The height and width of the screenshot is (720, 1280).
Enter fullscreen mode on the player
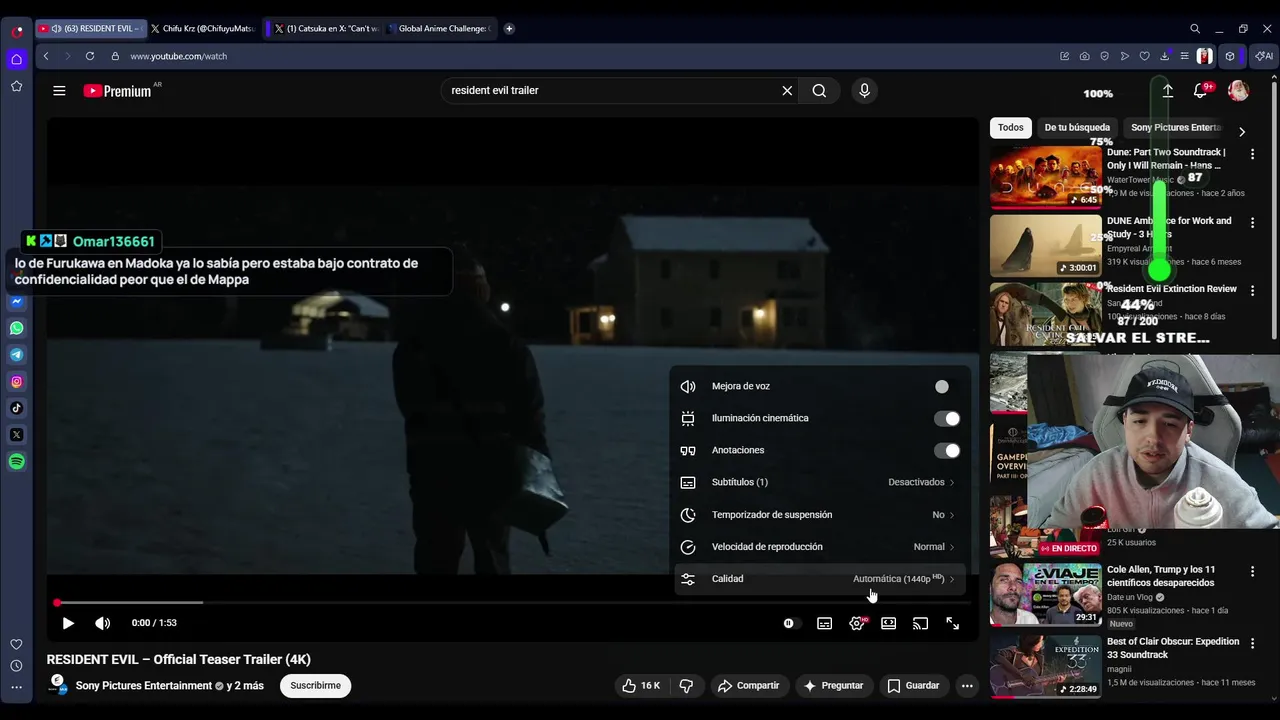952,623
